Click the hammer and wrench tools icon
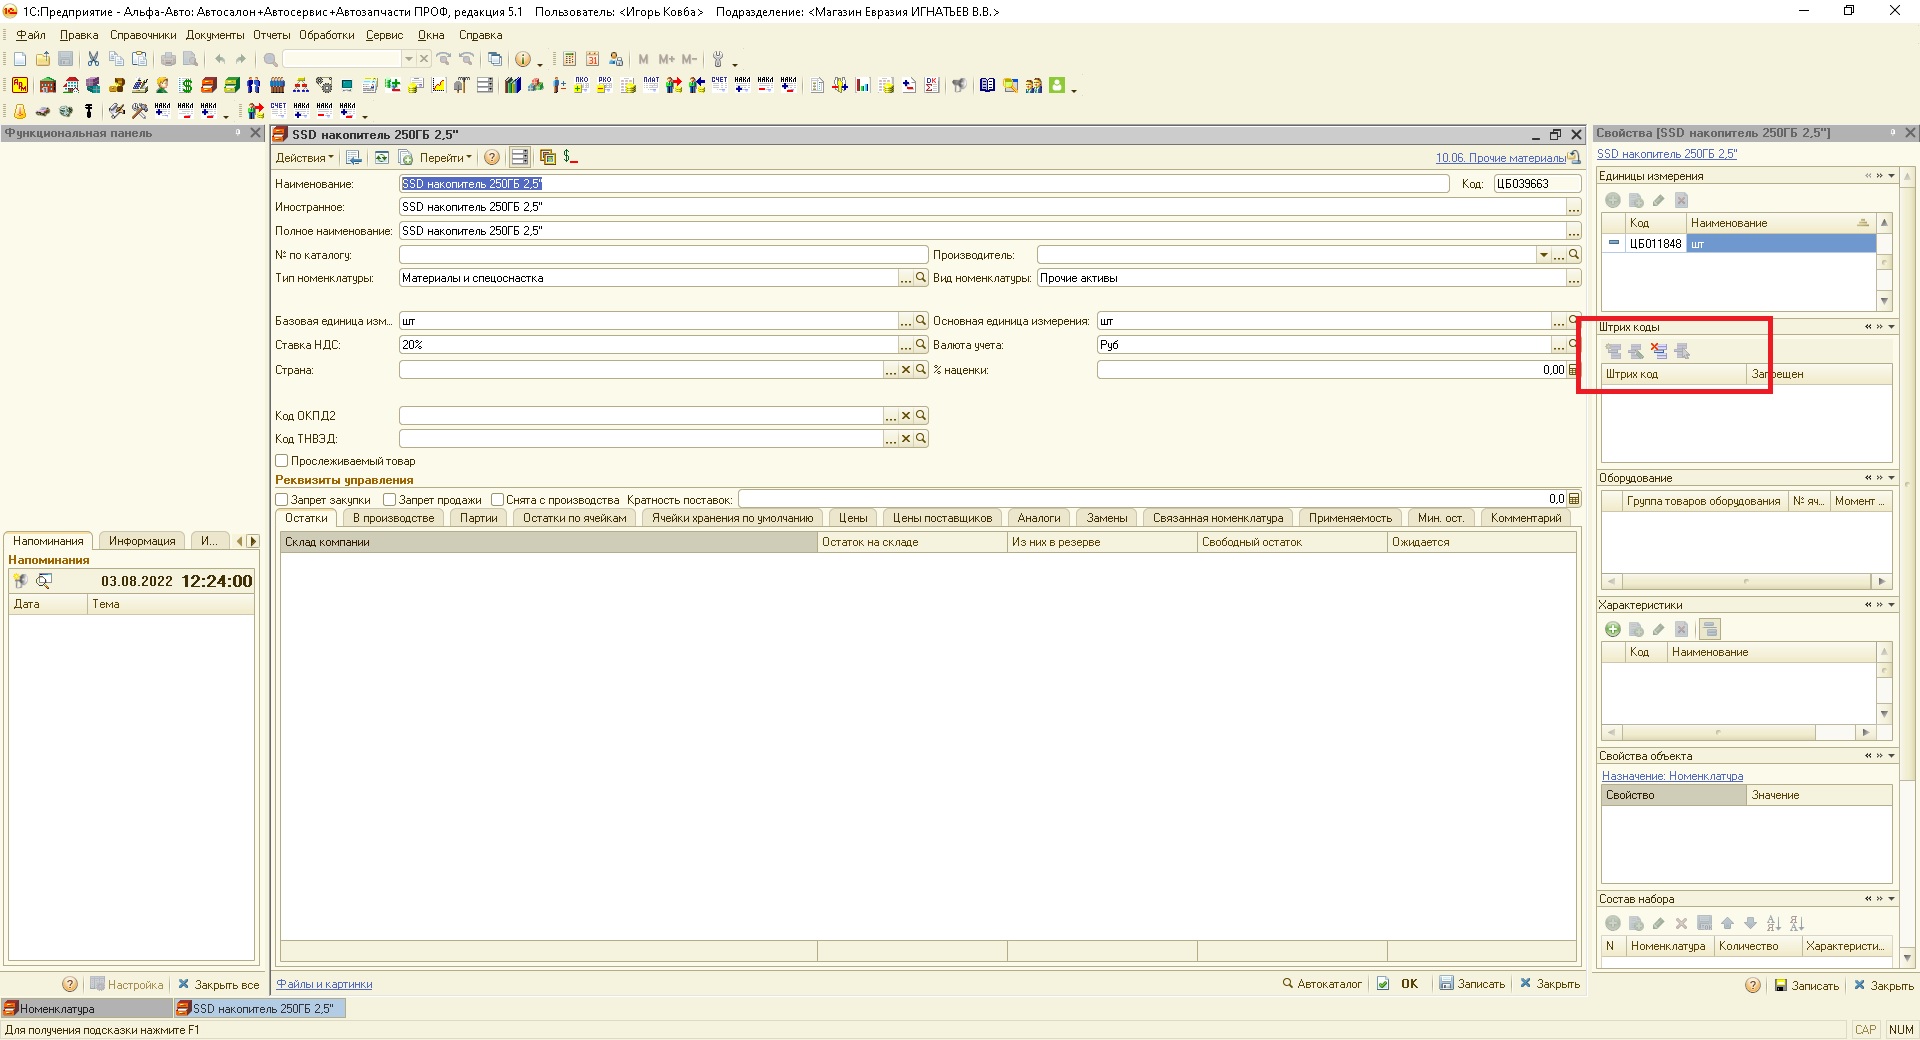Viewport: 1920px width, 1040px height. (140, 110)
